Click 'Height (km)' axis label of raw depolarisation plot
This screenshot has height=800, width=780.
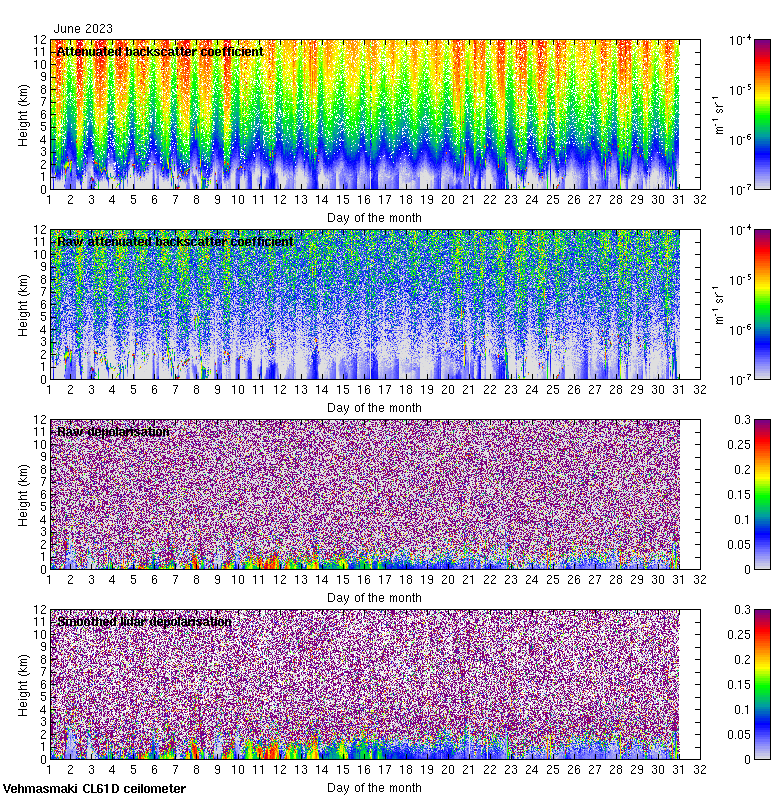point(23,494)
